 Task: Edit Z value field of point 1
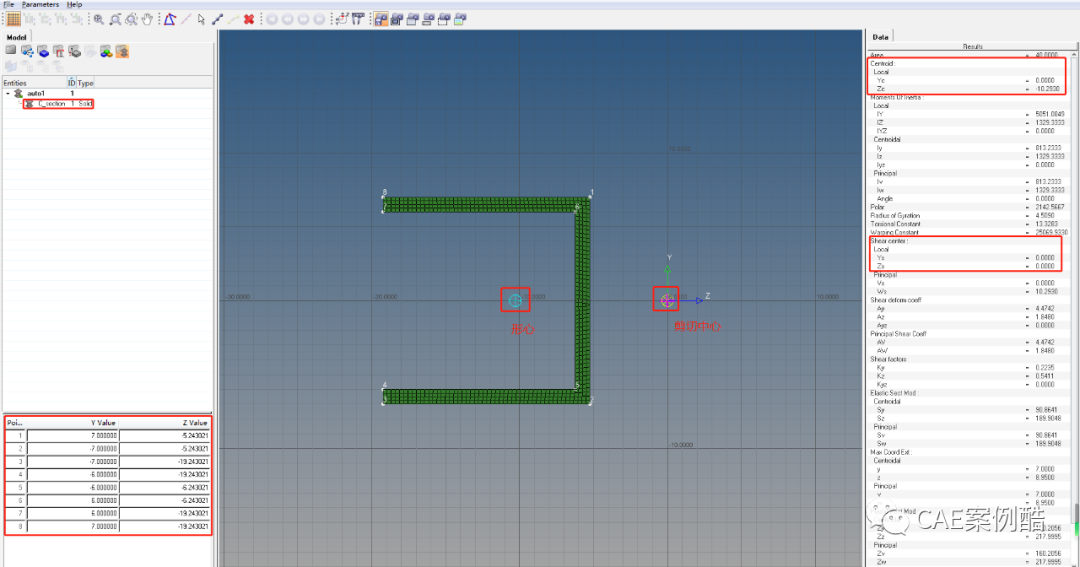(165, 435)
